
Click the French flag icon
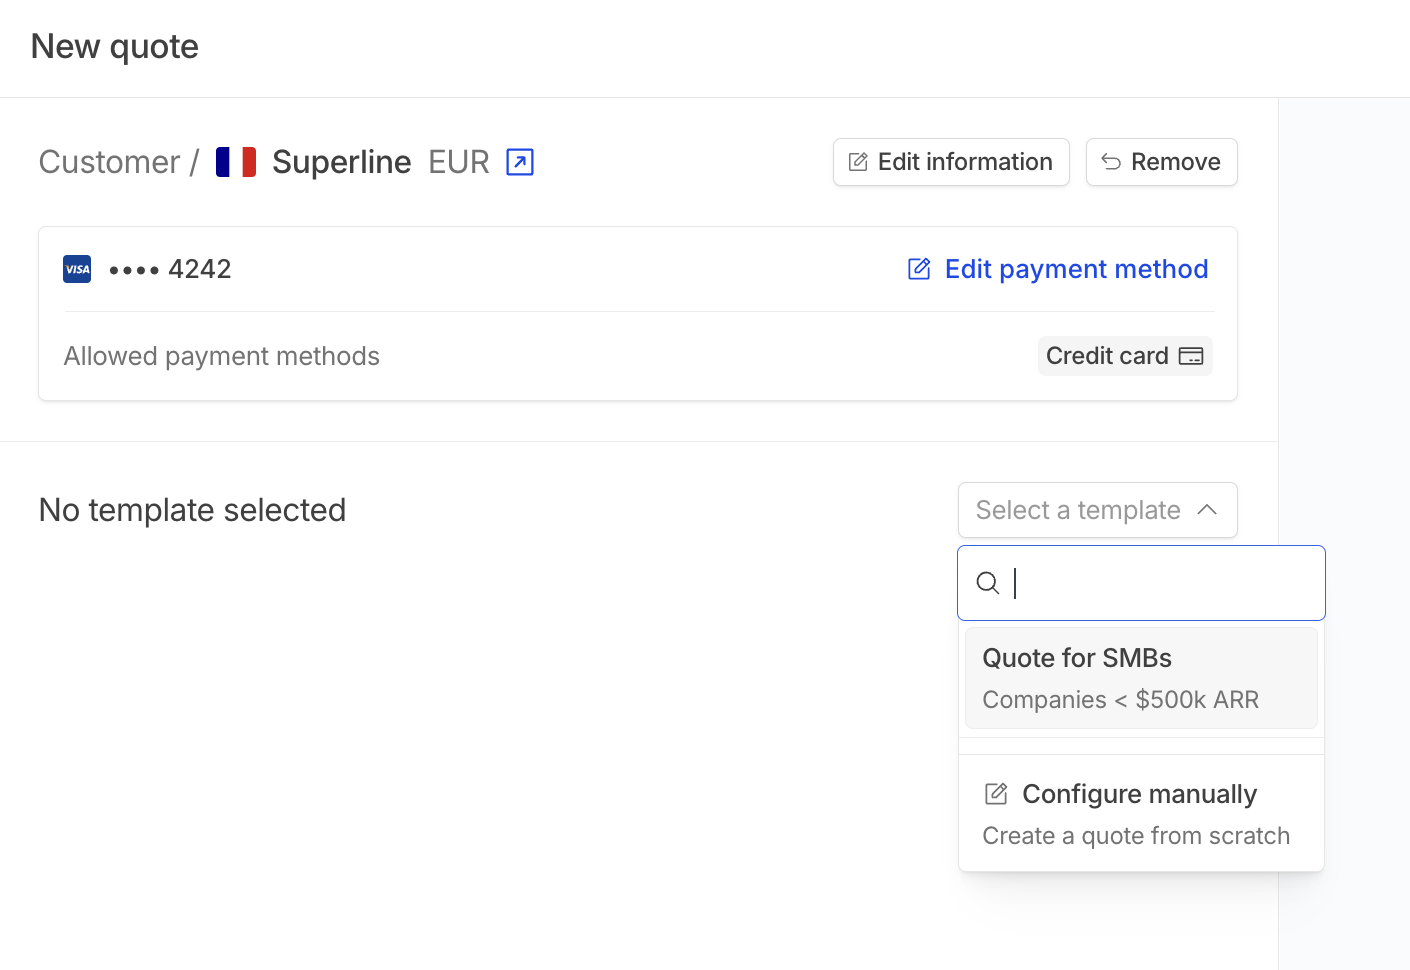pyautogui.click(x=236, y=162)
